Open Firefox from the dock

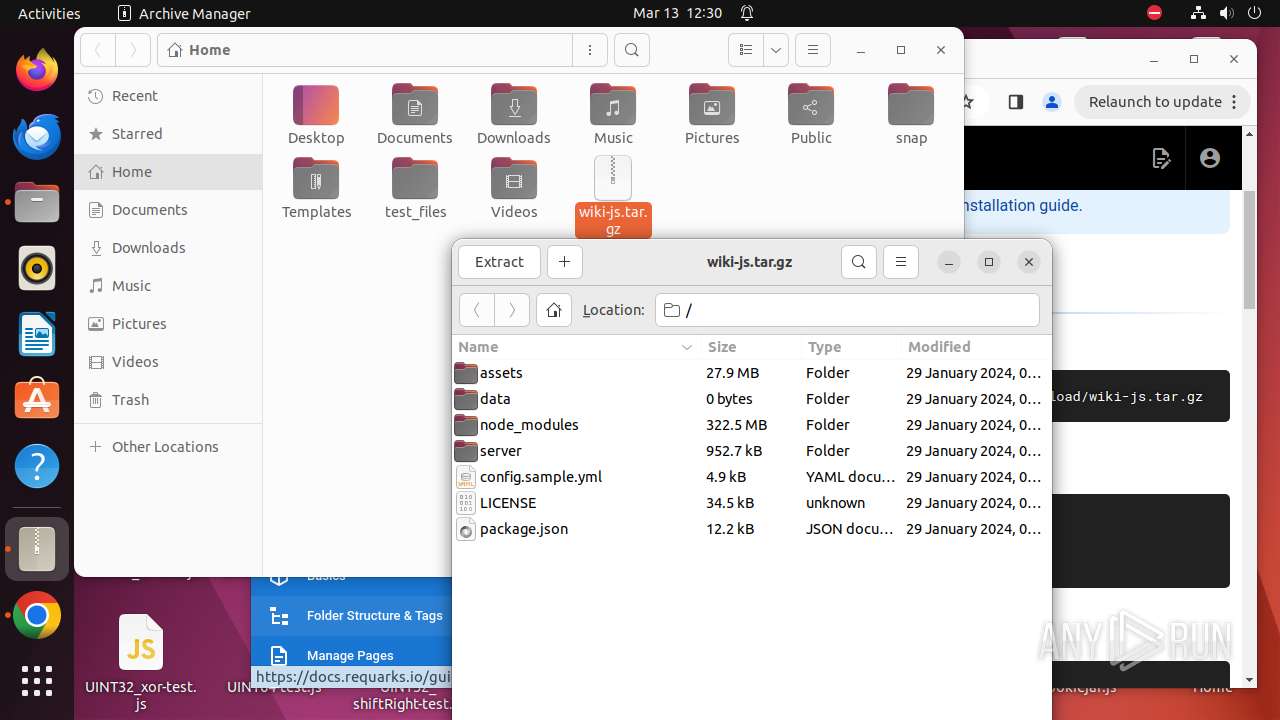click(x=37, y=72)
